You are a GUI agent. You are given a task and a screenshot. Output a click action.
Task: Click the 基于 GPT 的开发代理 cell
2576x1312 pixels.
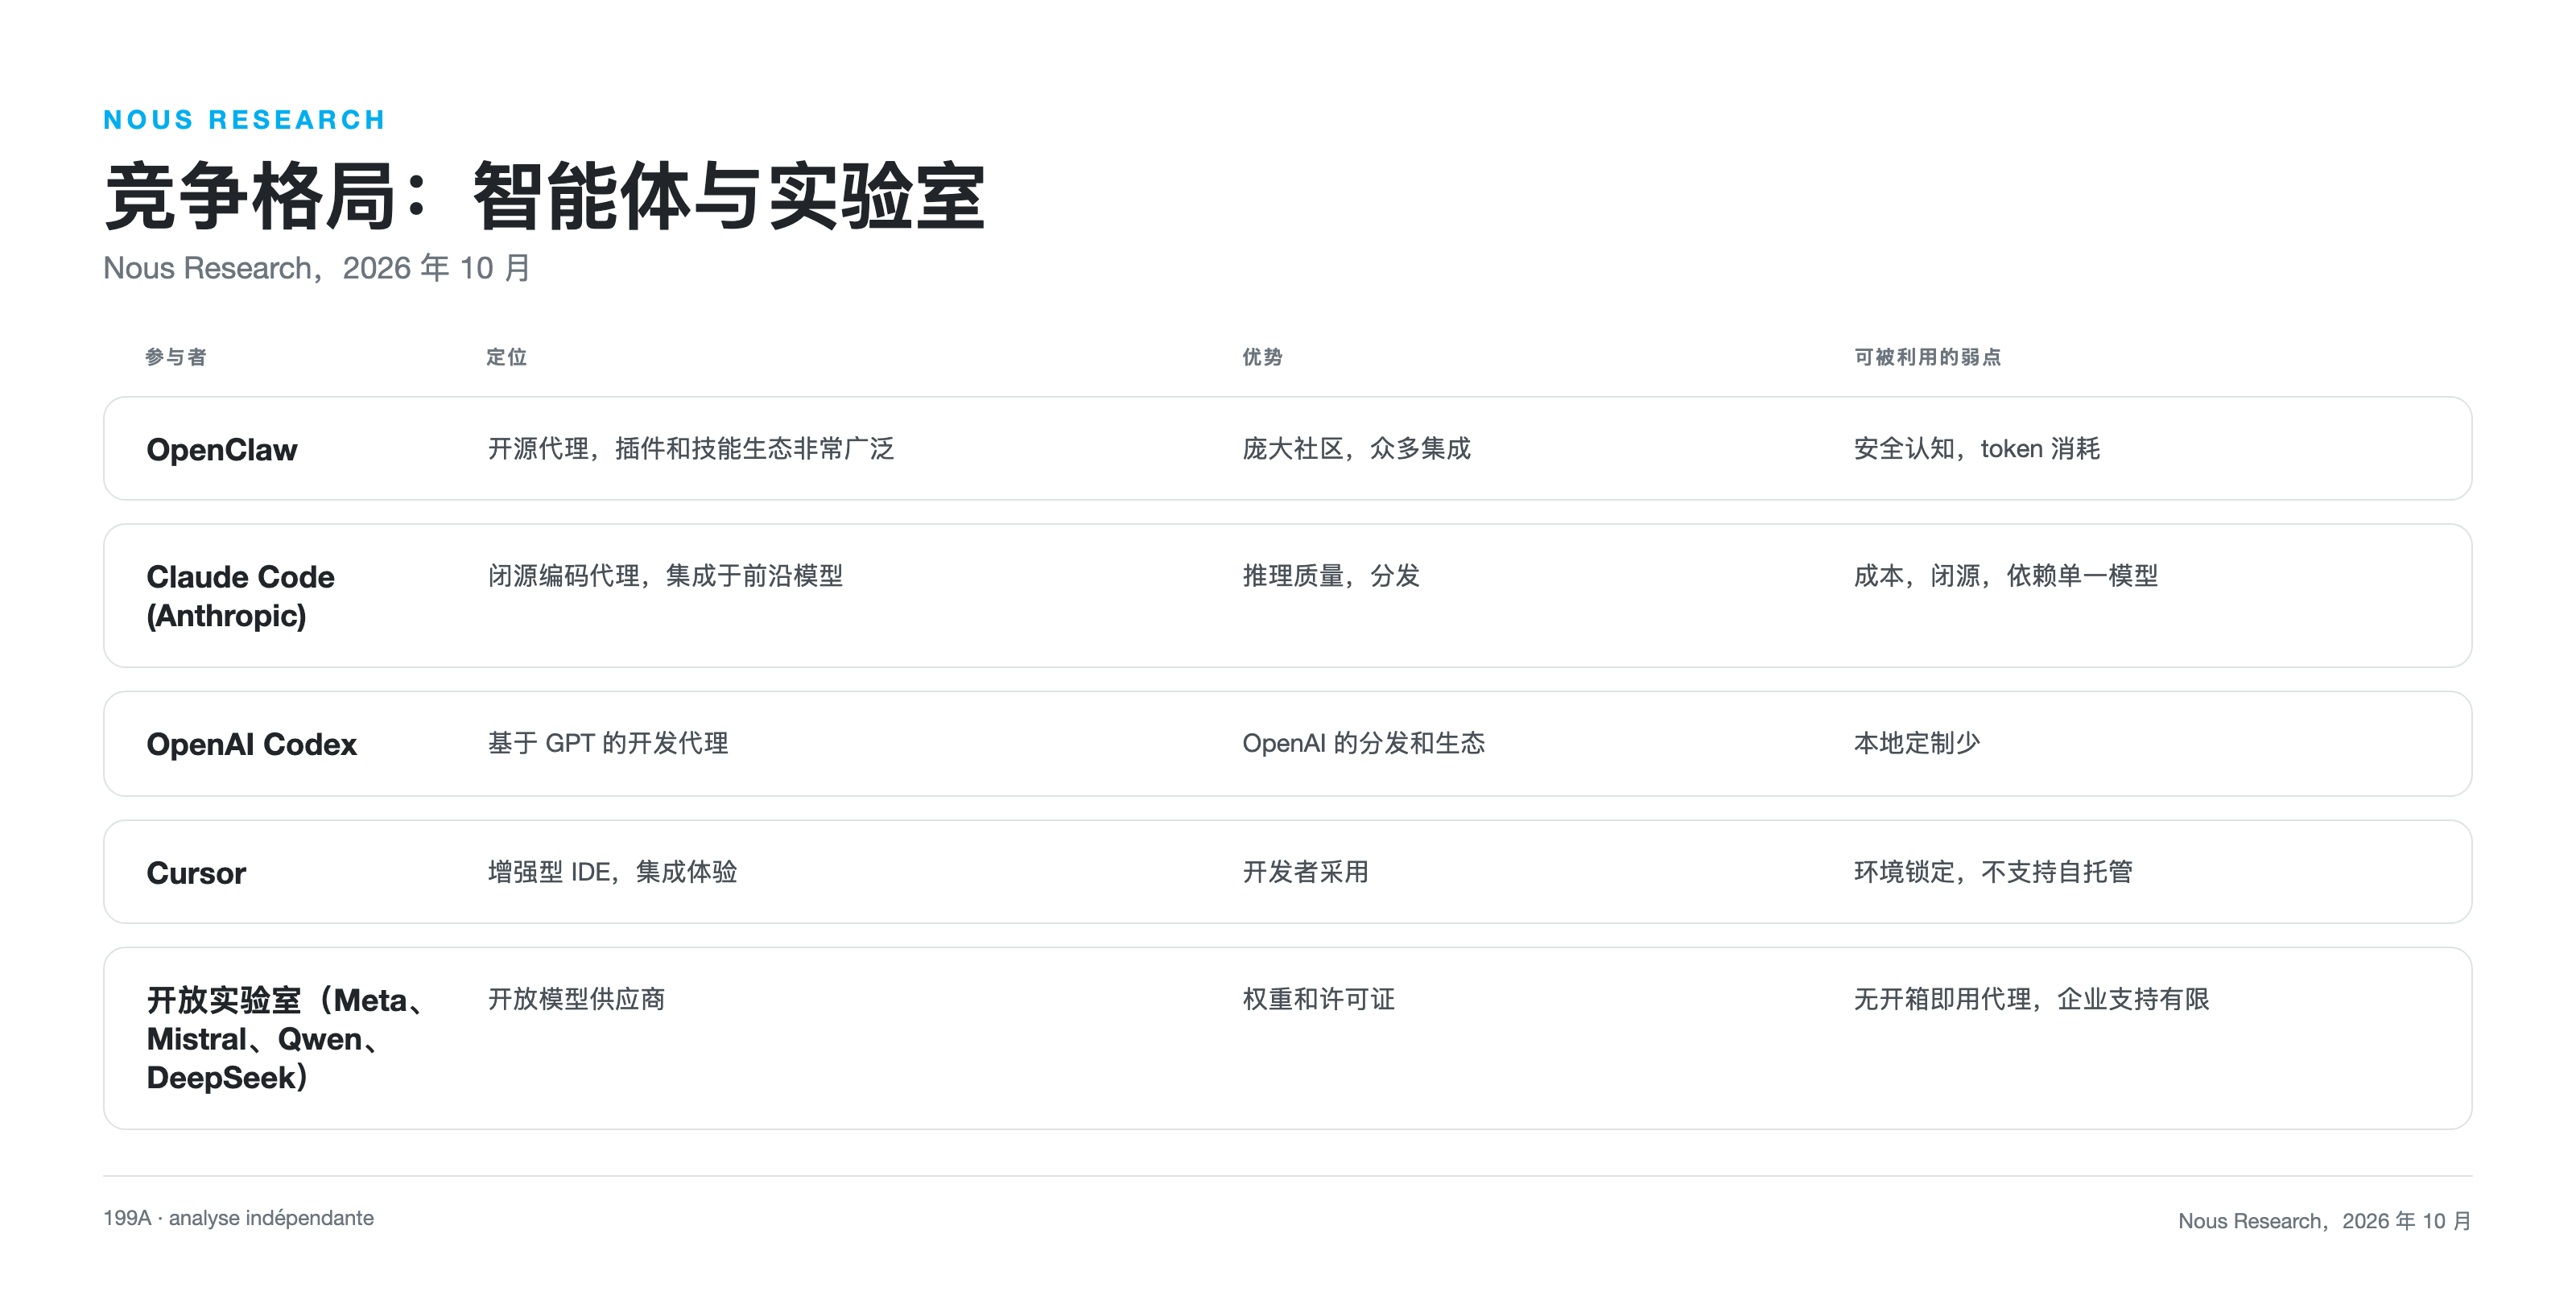[608, 743]
